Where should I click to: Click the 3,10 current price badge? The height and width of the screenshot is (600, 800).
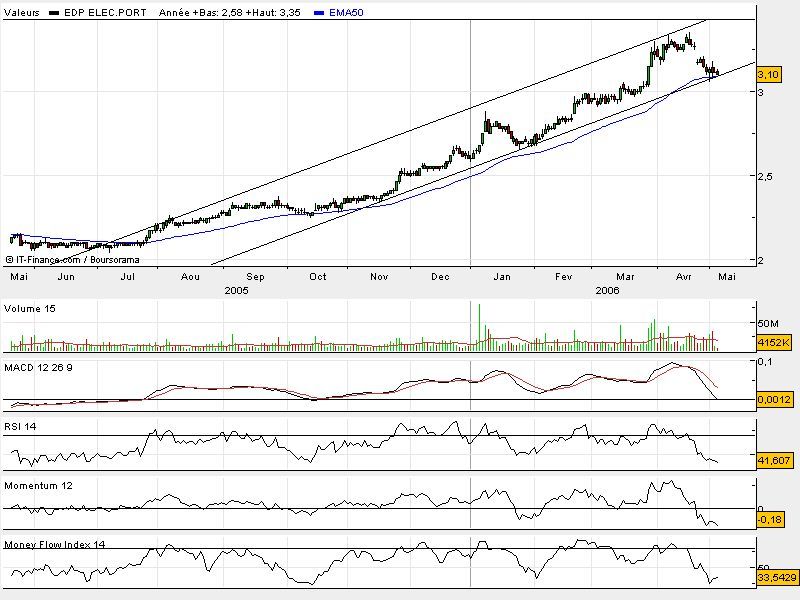pyautogui.click(x=768, y=75)
